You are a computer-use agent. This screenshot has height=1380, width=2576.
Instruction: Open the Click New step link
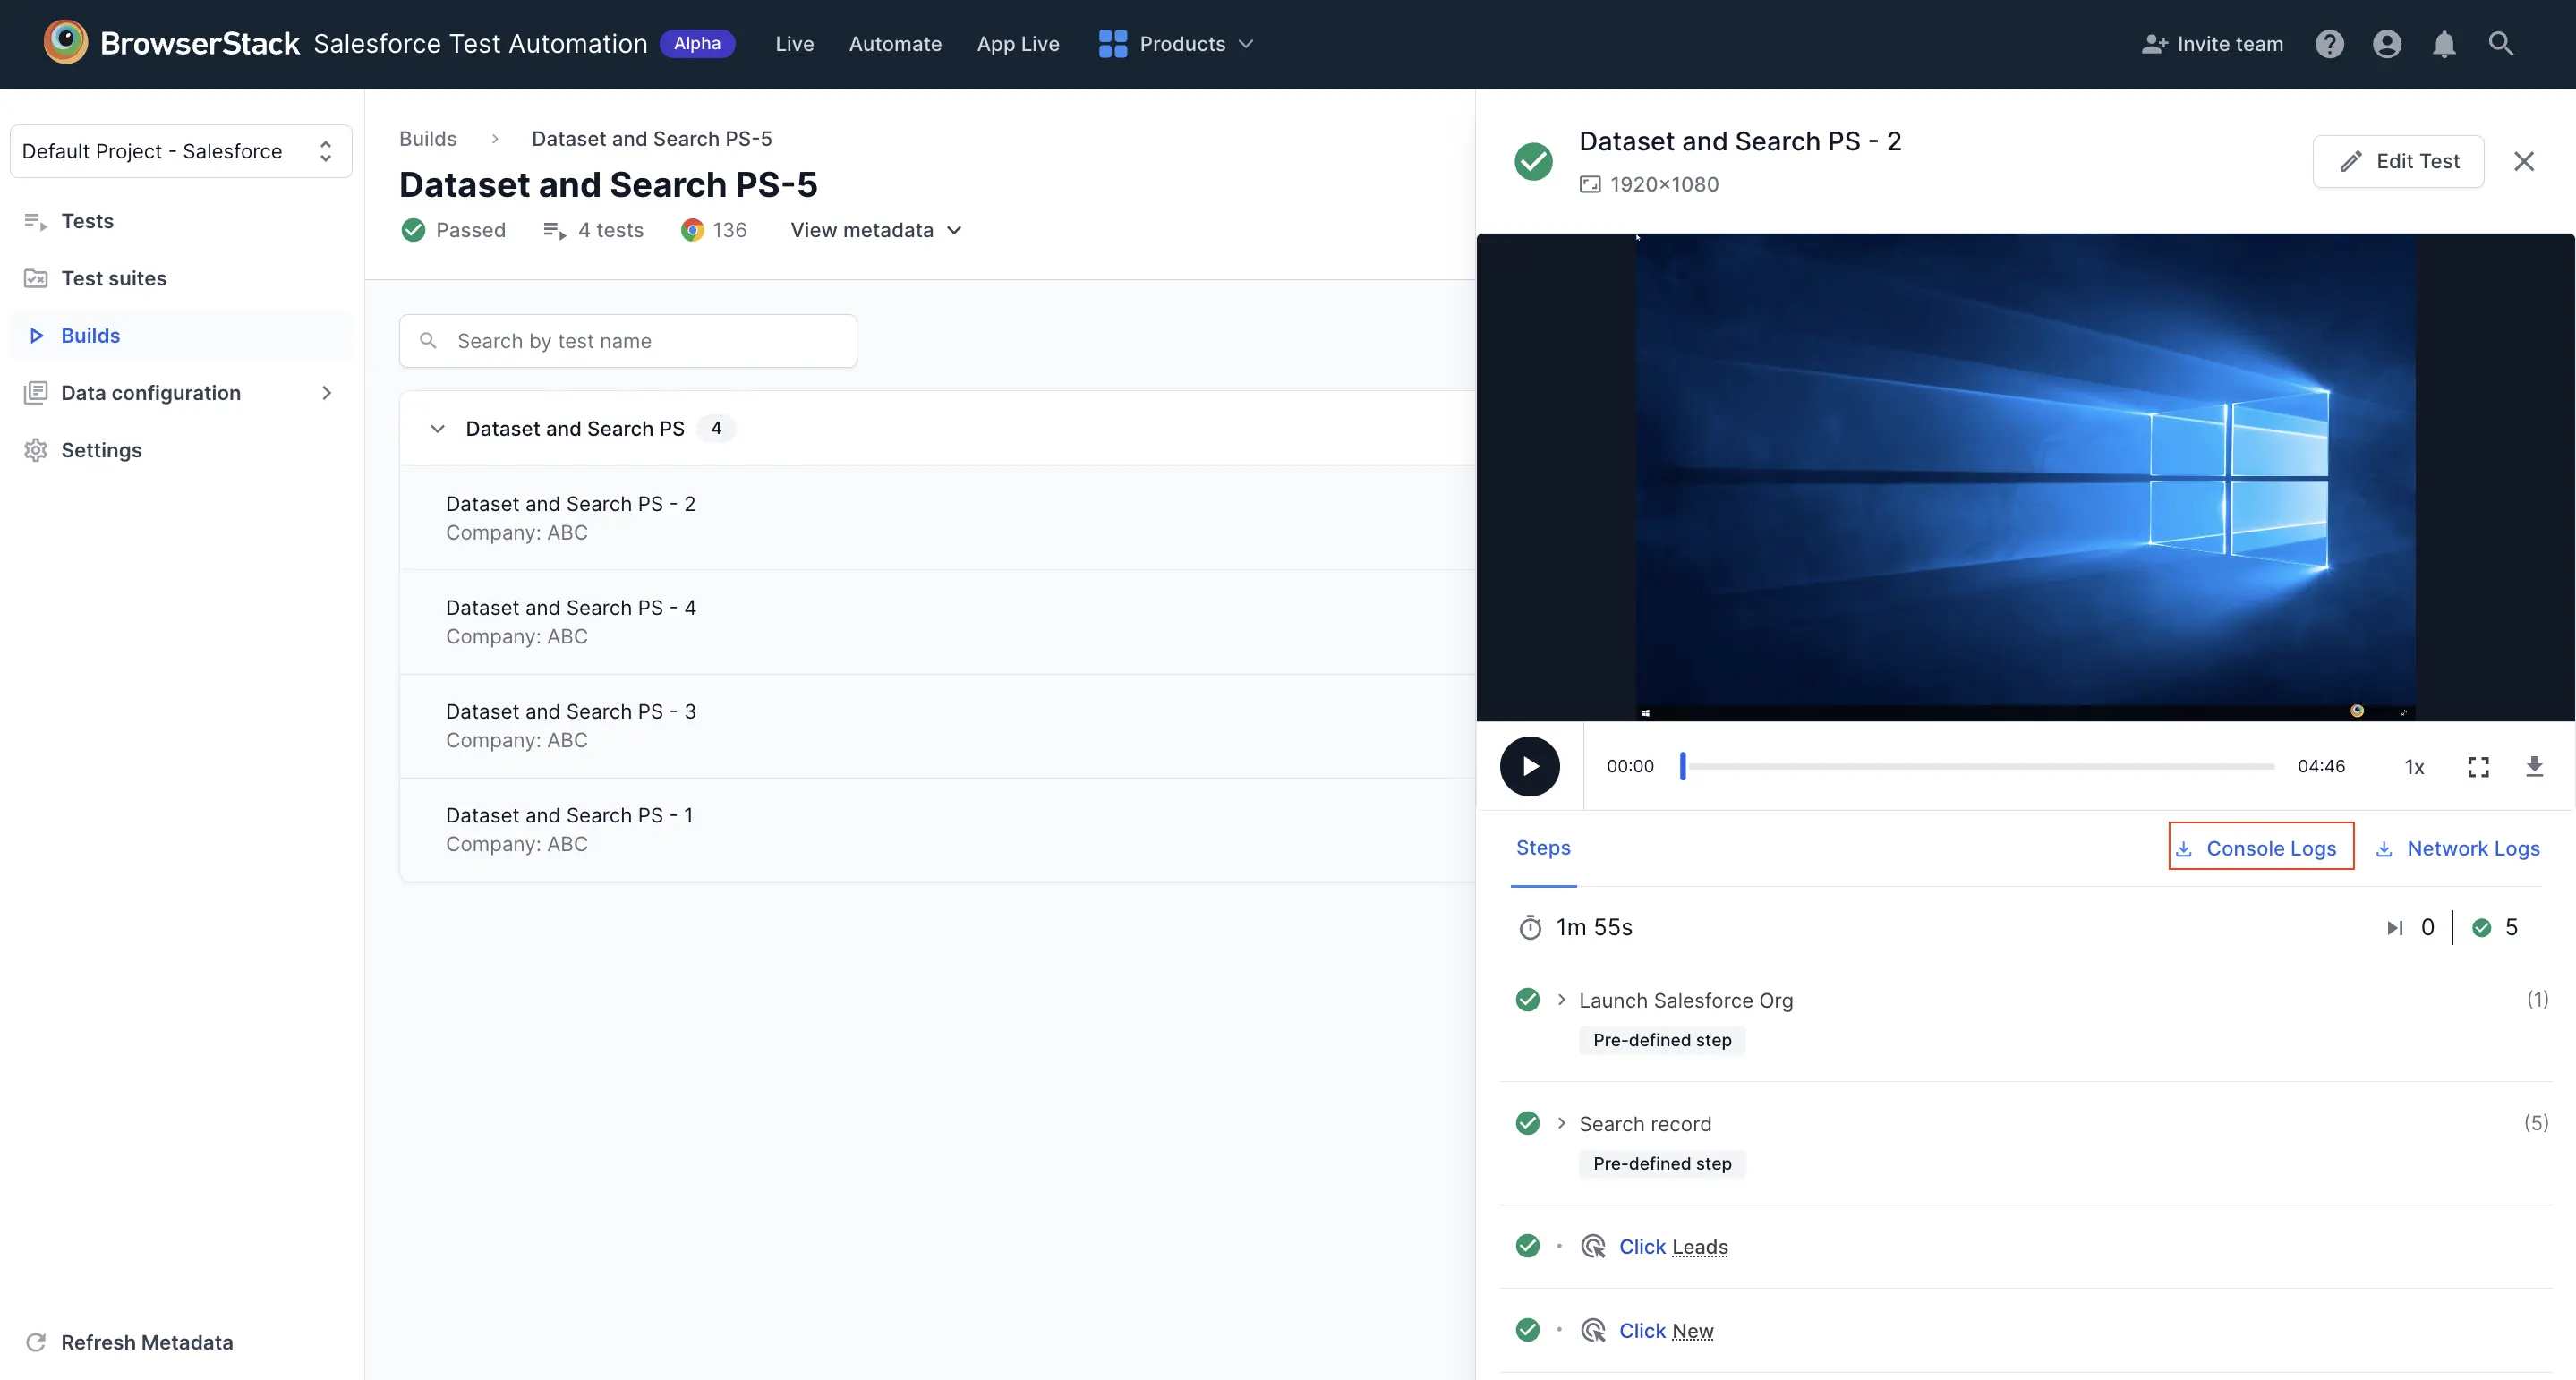[x=1666, y=1330]
